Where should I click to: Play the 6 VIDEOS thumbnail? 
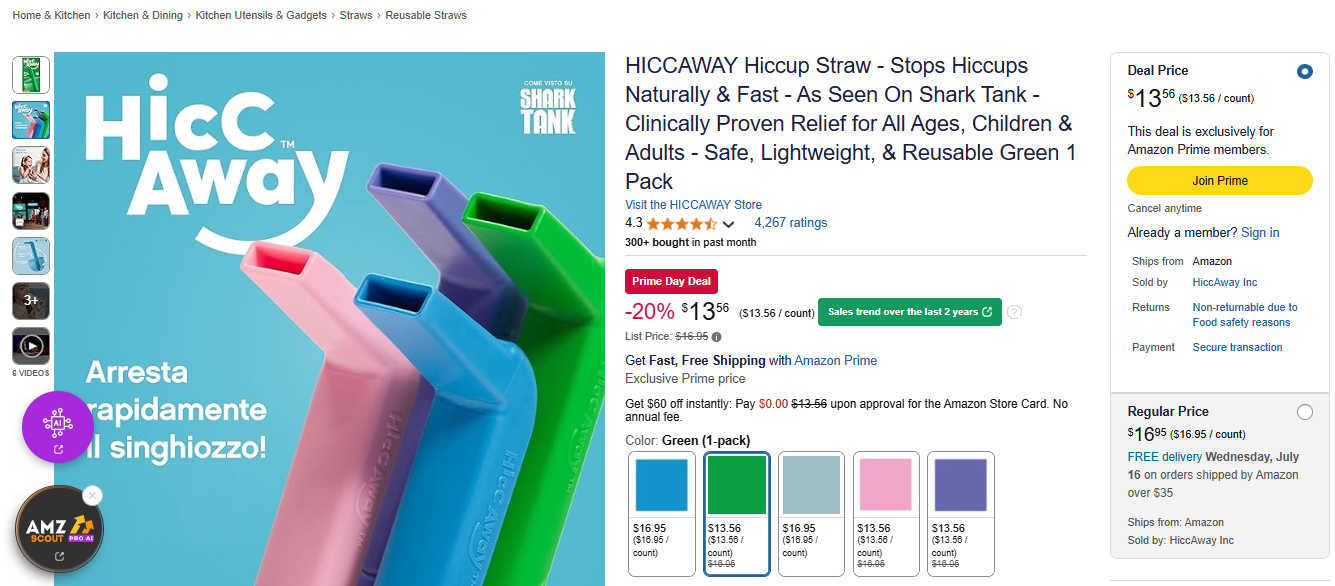pyautogui.click(x=30, y=345)
